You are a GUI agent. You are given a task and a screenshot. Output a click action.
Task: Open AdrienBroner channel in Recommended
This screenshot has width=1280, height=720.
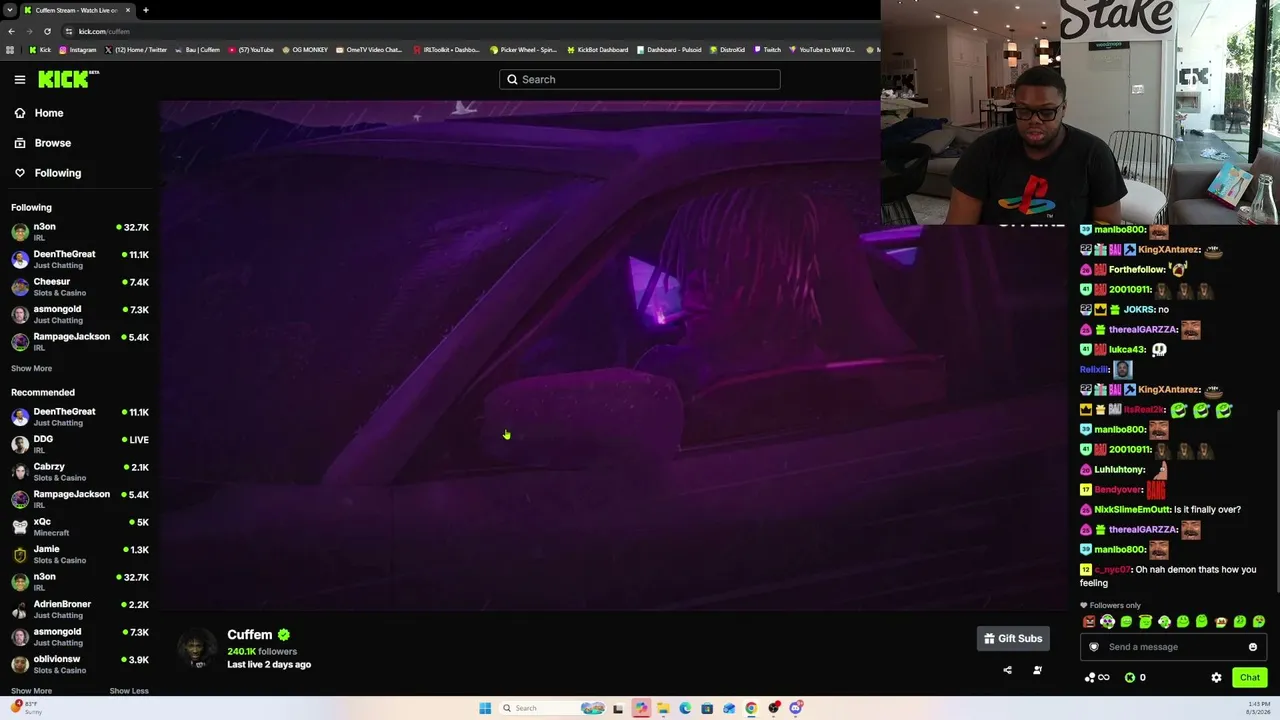80,609
